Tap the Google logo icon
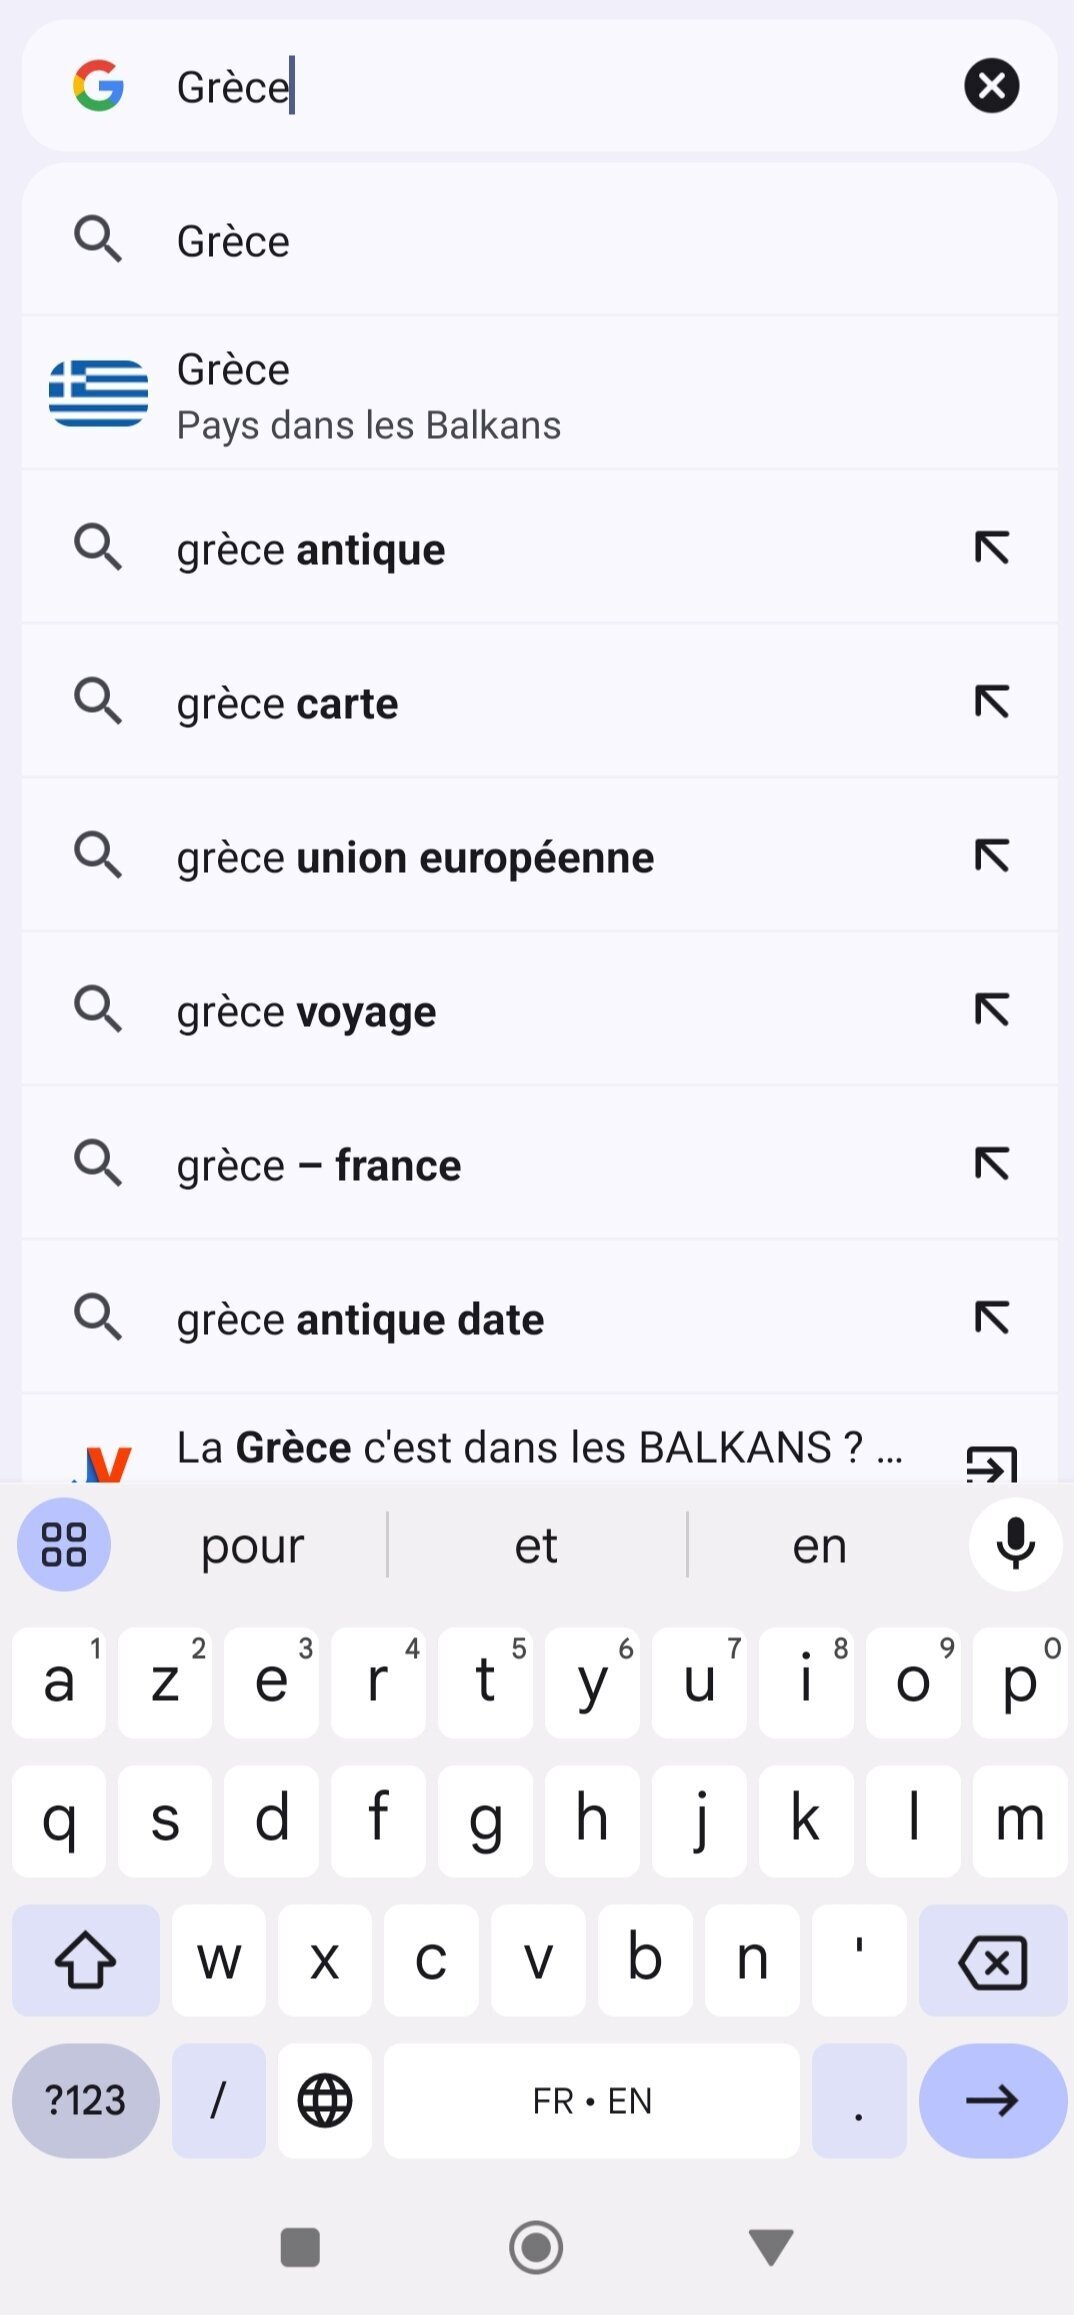The image size is (1074, 2315). (98, 86)
